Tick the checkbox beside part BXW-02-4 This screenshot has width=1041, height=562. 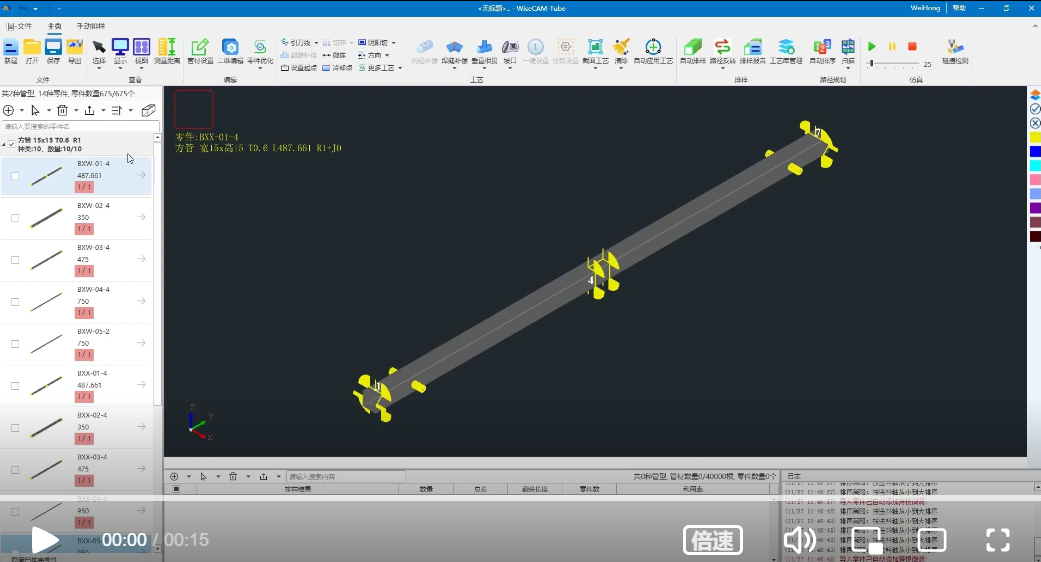pos(15,217)
